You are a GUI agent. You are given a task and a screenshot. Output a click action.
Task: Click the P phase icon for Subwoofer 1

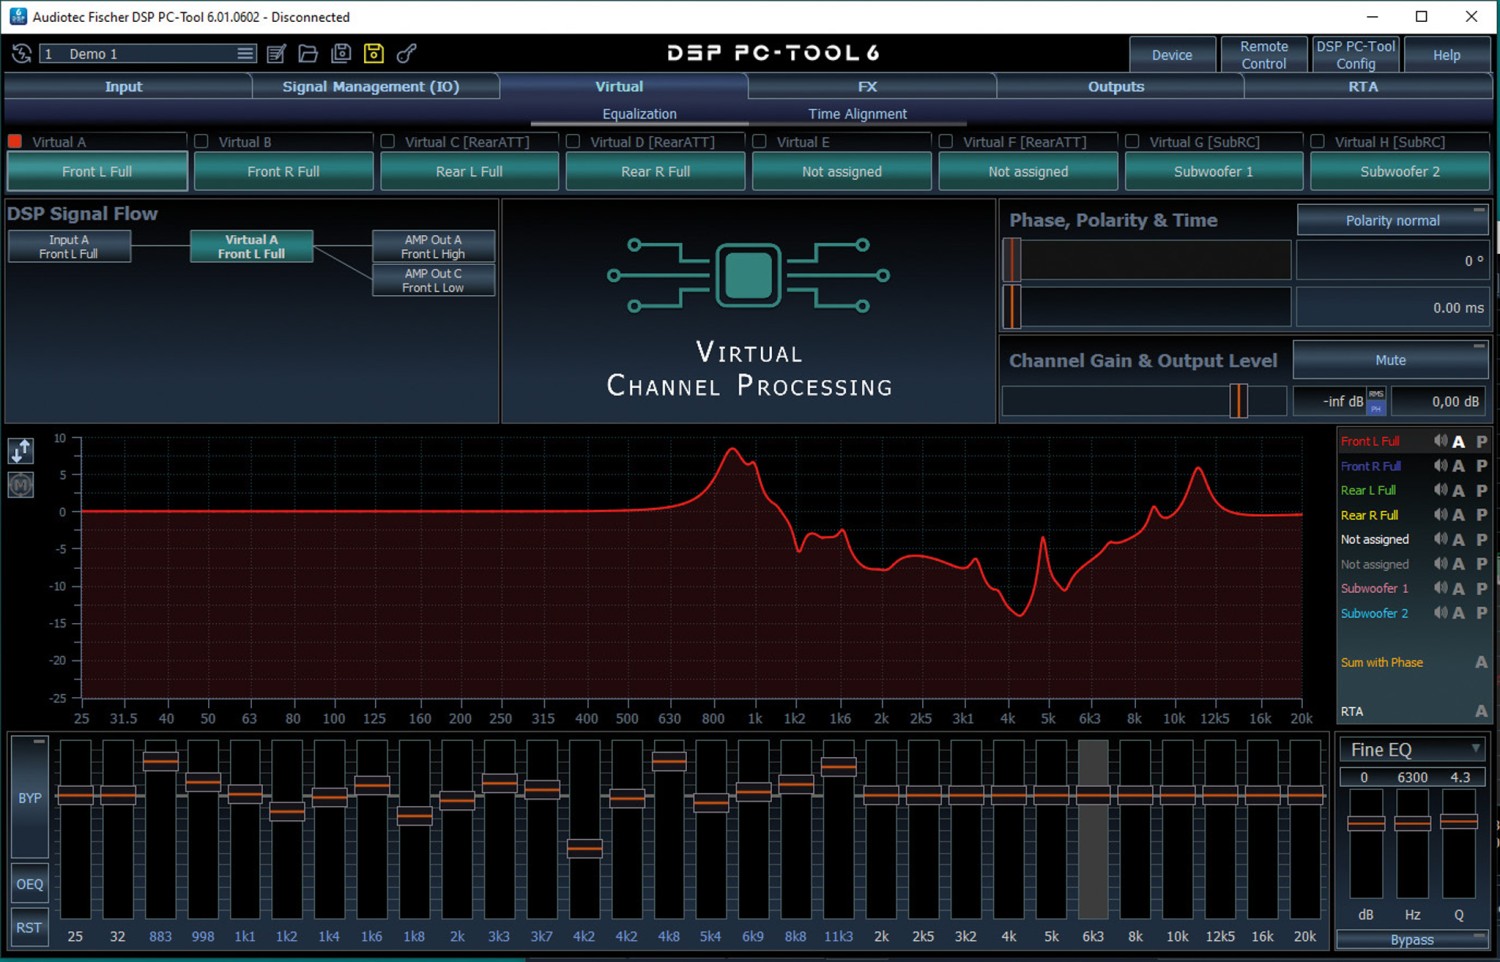click(1482, 588)
